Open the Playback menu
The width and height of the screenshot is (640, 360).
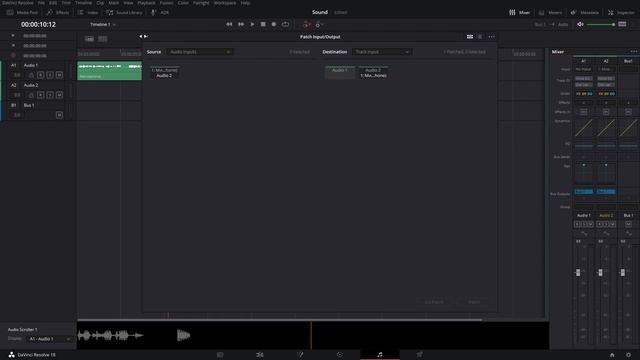pos(146,3)
